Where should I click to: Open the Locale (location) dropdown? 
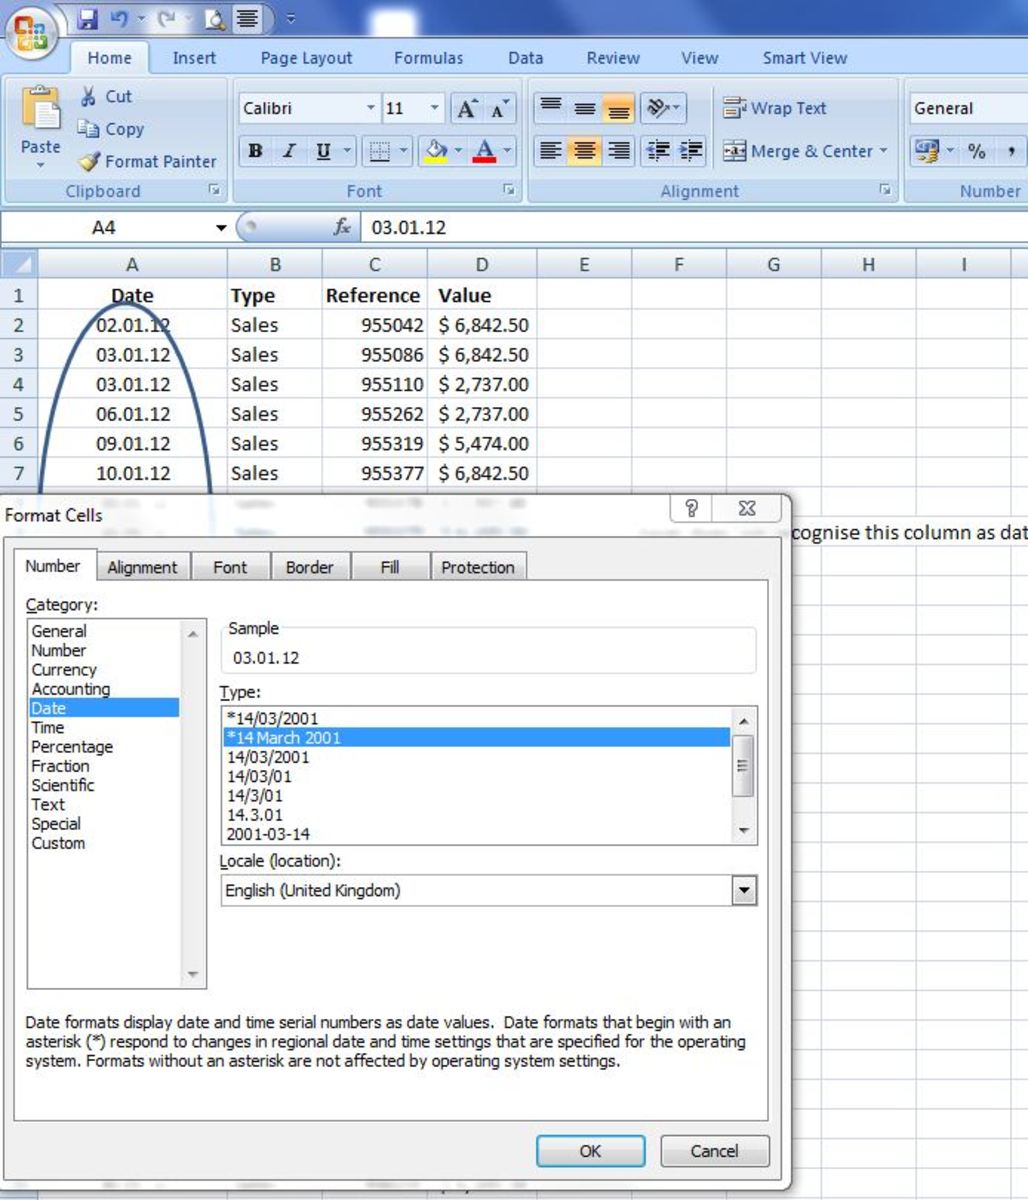click(x=744, y=889)
